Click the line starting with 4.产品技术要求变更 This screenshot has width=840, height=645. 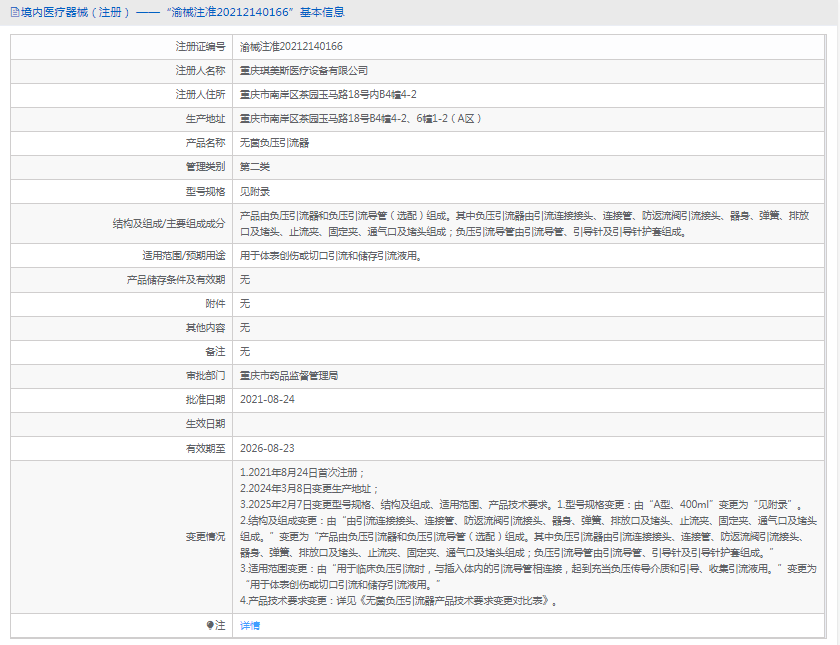[x=400, y=601]
